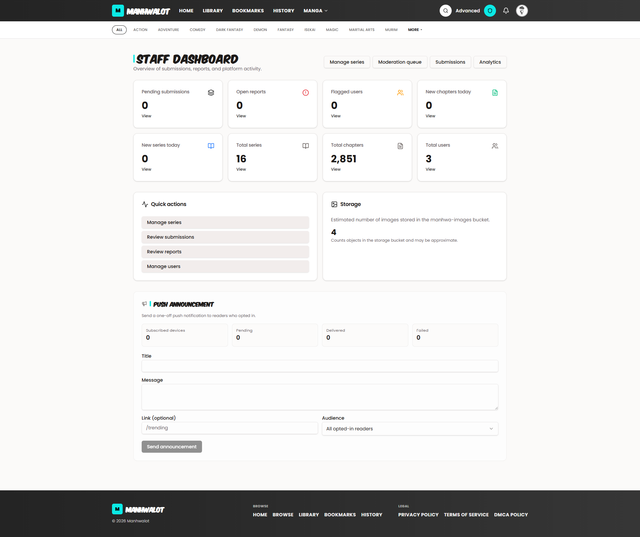Image resolution: width=640 pixels, height=537 pixels.
Task: Select the Demon genre filter
Action: coord(260,29)
